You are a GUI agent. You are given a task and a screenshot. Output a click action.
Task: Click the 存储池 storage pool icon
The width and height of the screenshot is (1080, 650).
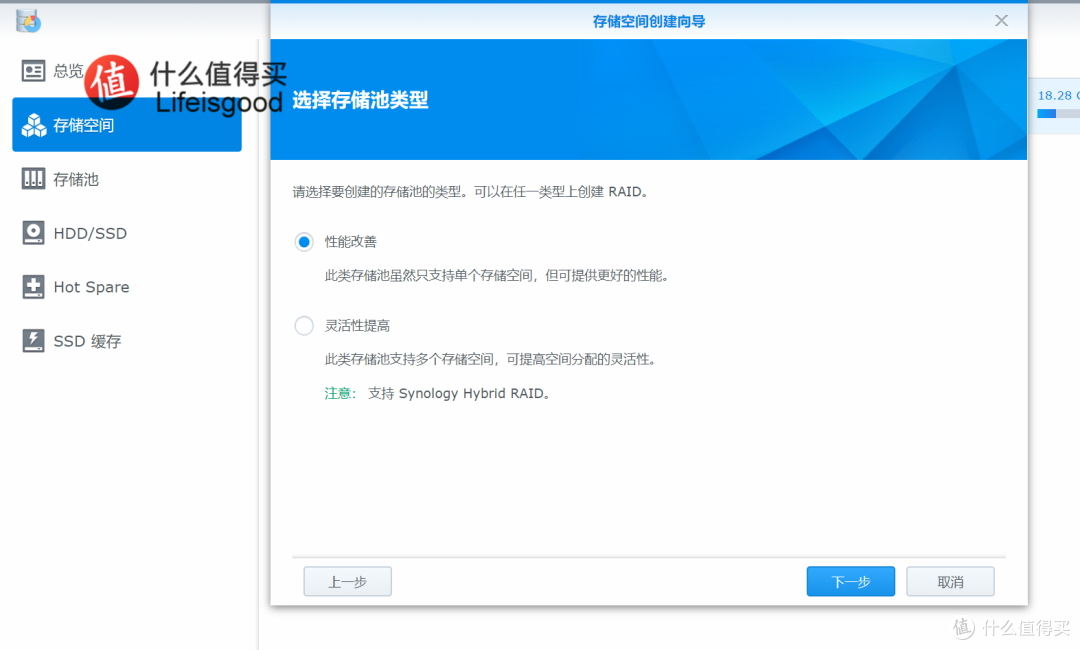(x=33, y=179)
